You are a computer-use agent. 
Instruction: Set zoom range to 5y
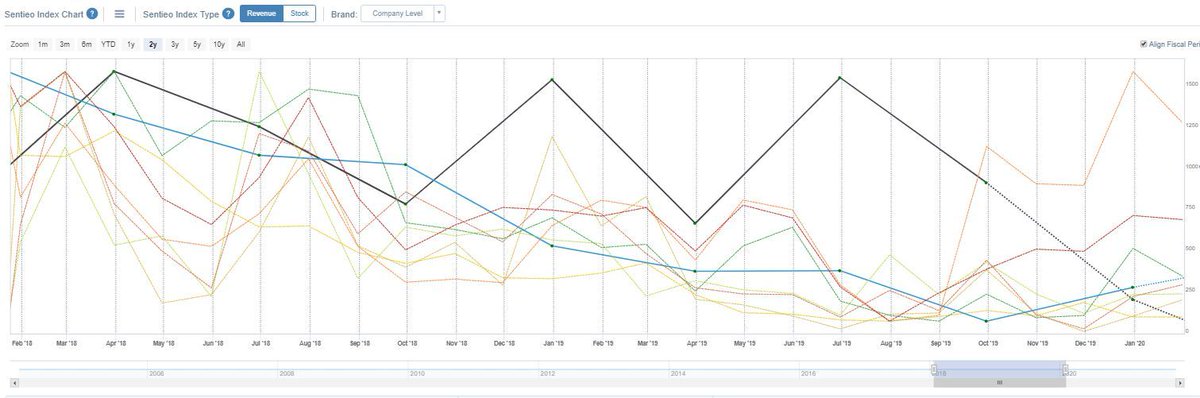click(x=197, y=45)
